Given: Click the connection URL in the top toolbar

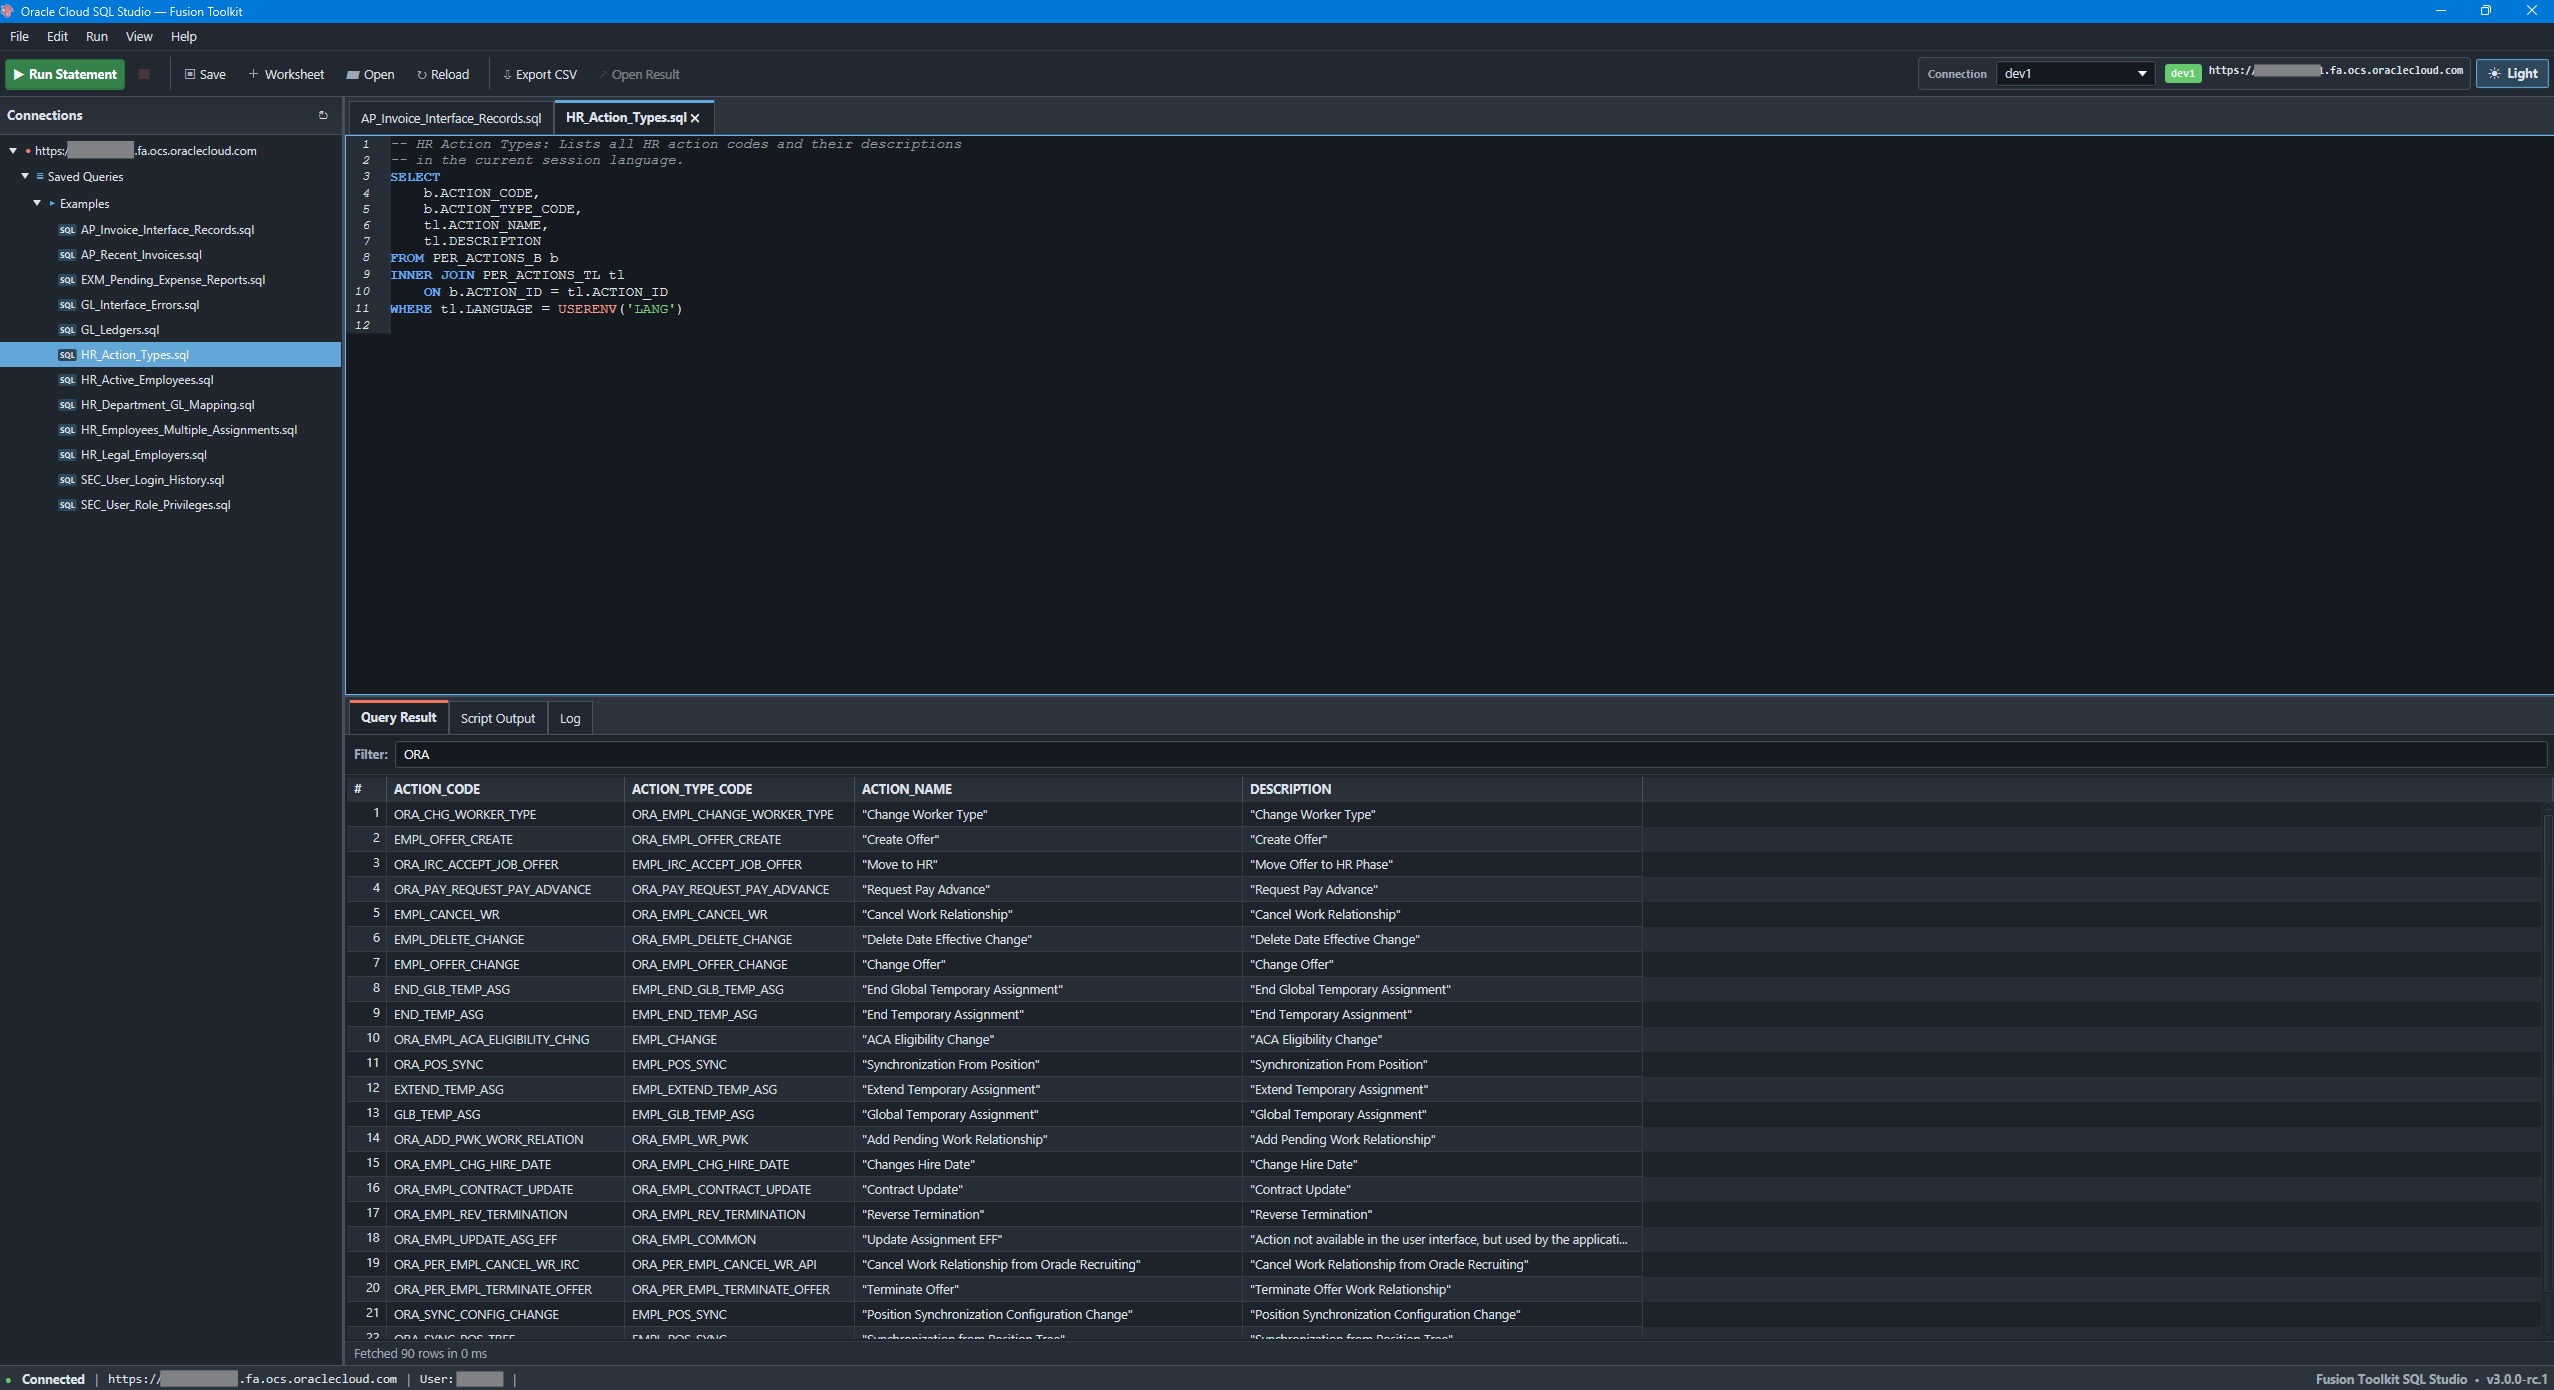Looking at the screenshot, I should click(x=2335, y=71).
